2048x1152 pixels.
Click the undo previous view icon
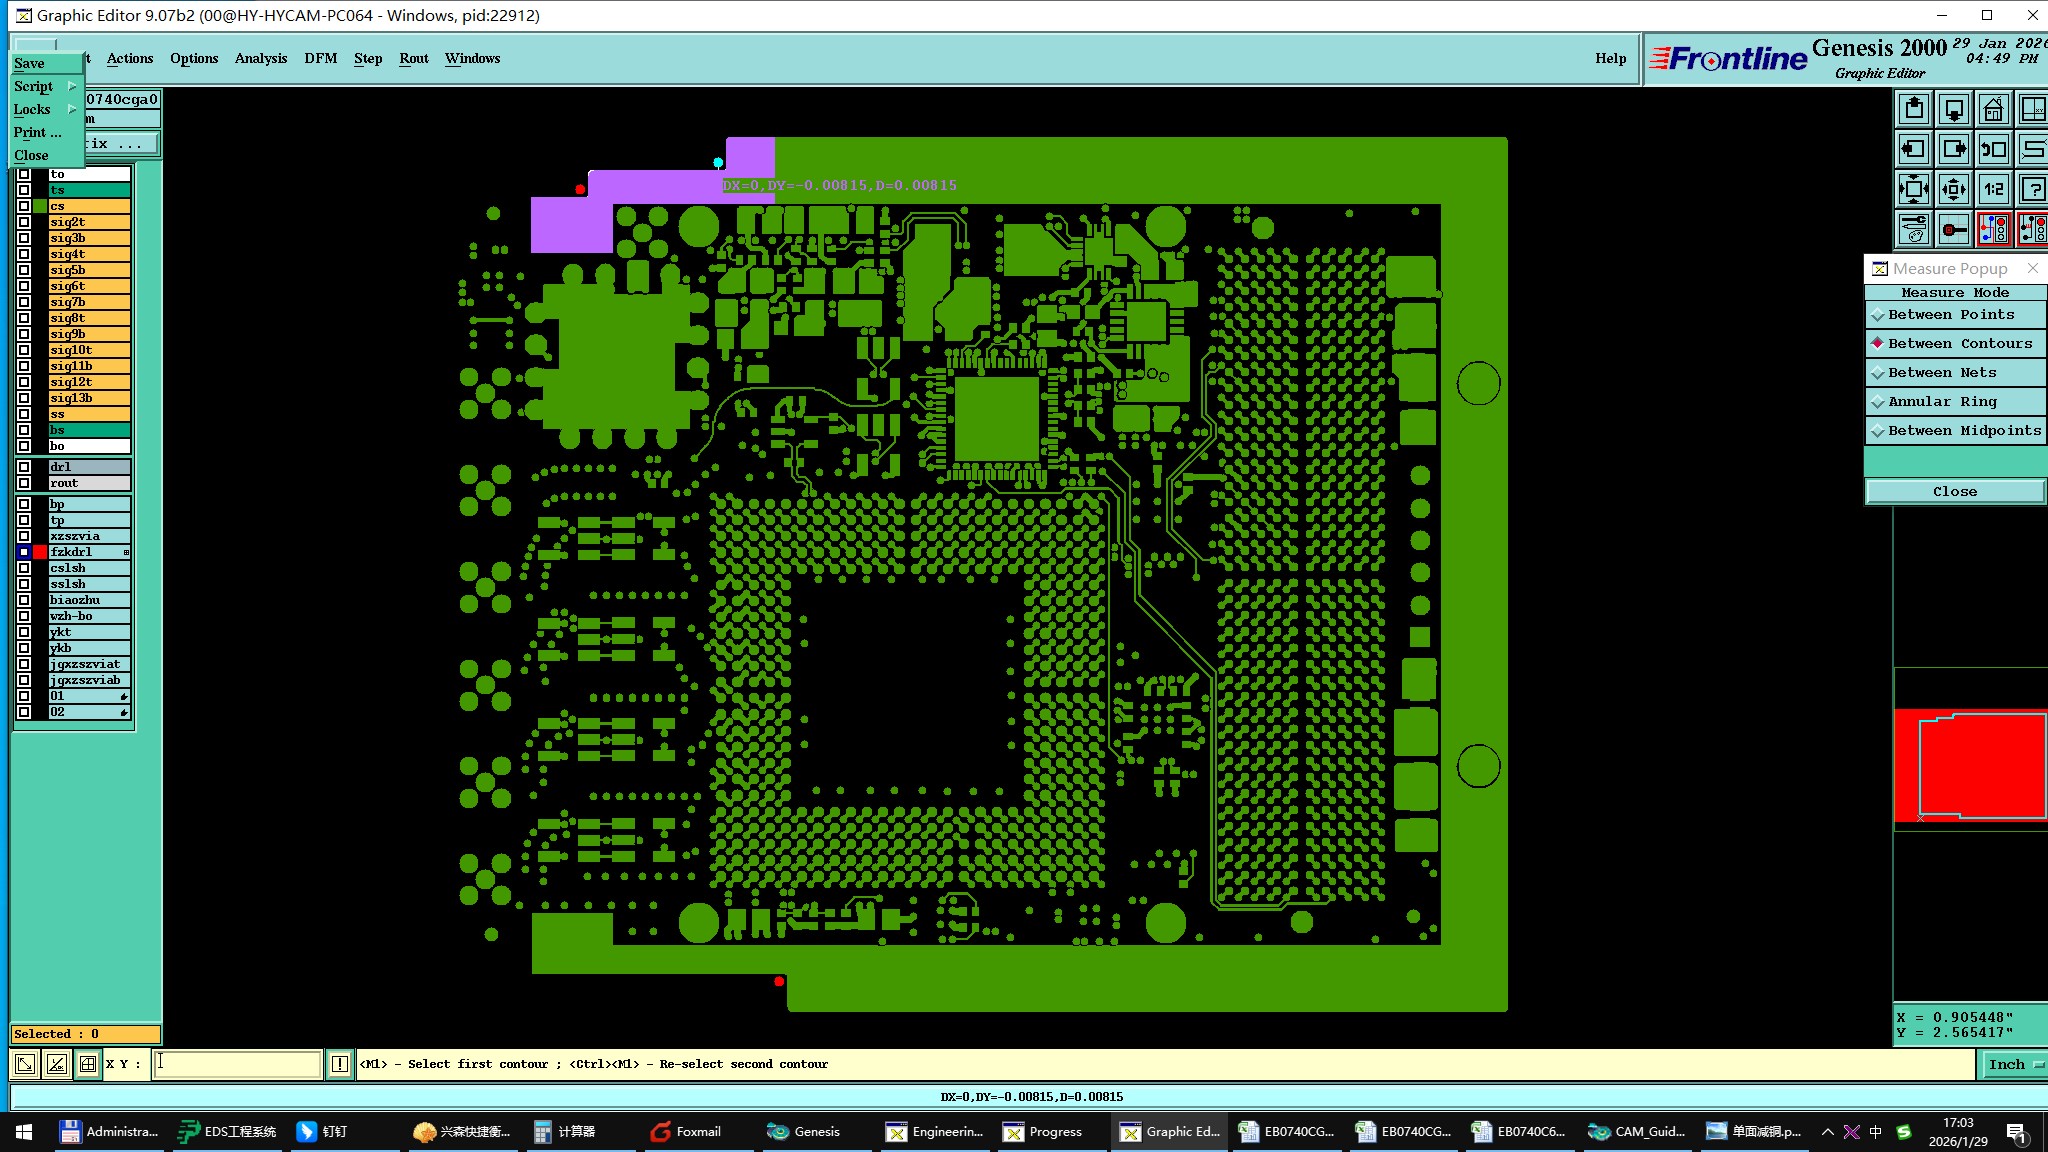pyautogui.click(x=1993, y=149)
